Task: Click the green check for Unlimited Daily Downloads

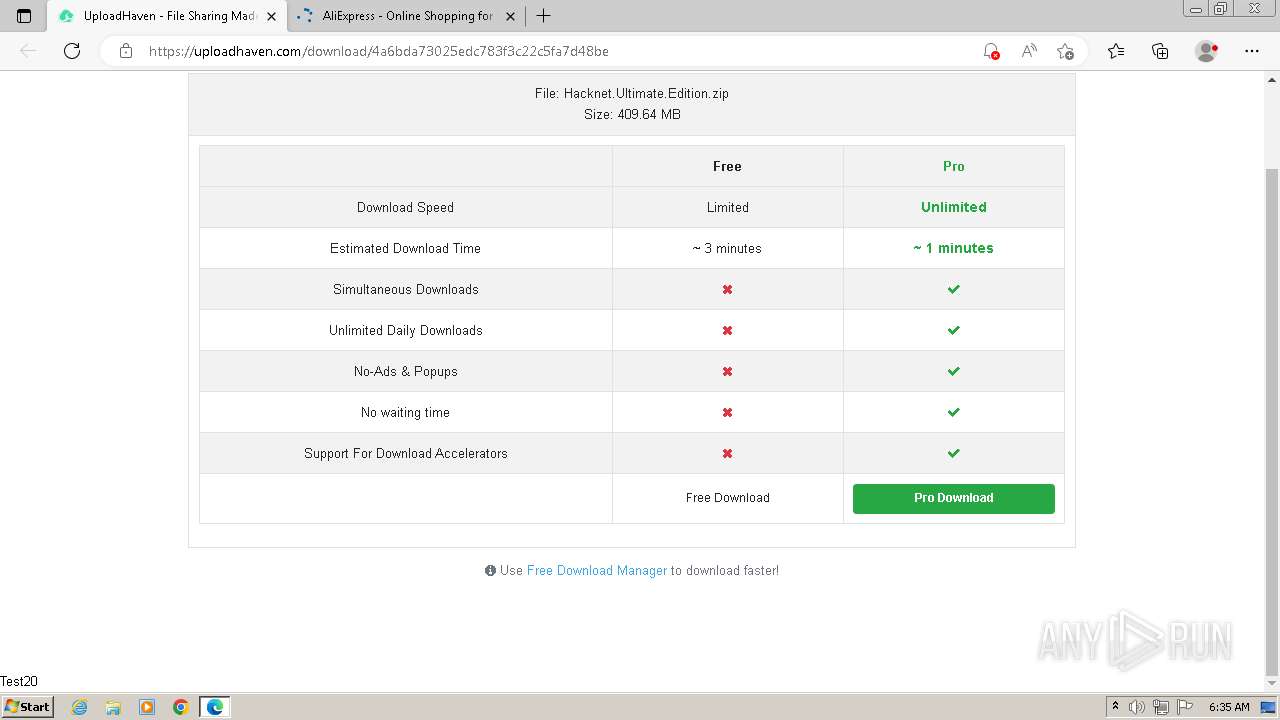Action: pyautogui.click(x=954, y=331)
